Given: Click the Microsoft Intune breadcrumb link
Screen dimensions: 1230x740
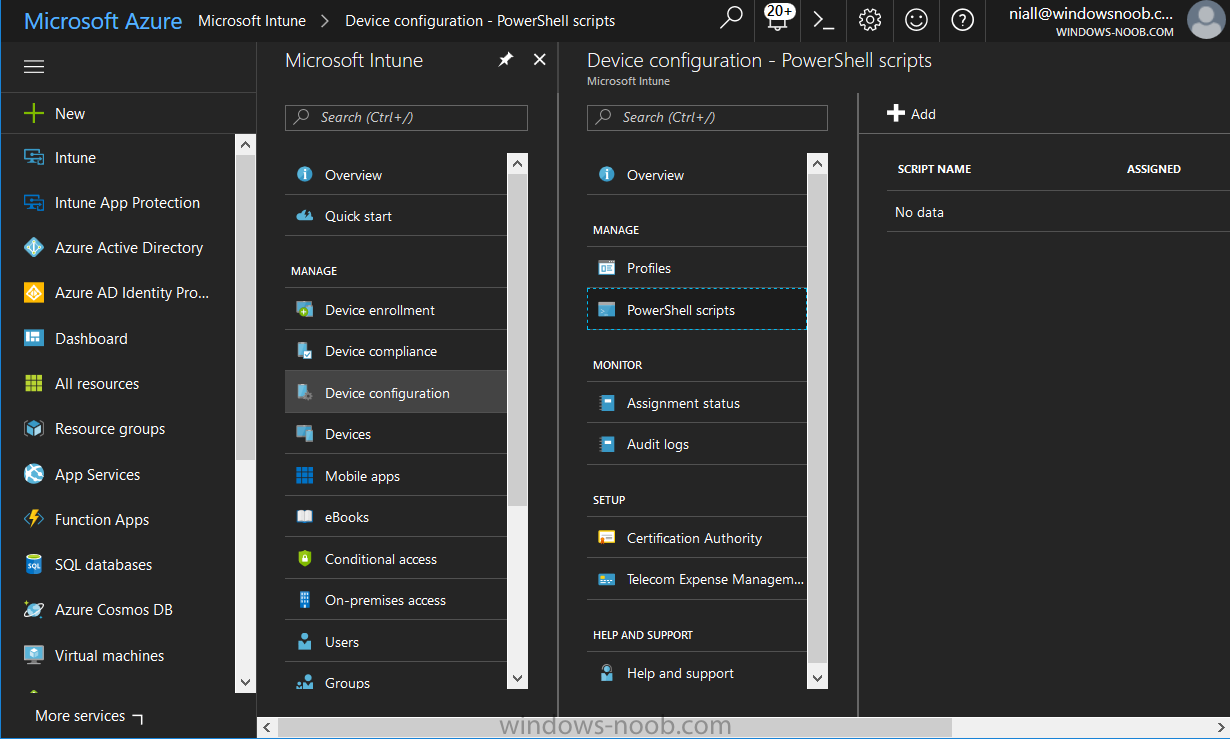Looking at the screenshot, I should tap(252, 20).
